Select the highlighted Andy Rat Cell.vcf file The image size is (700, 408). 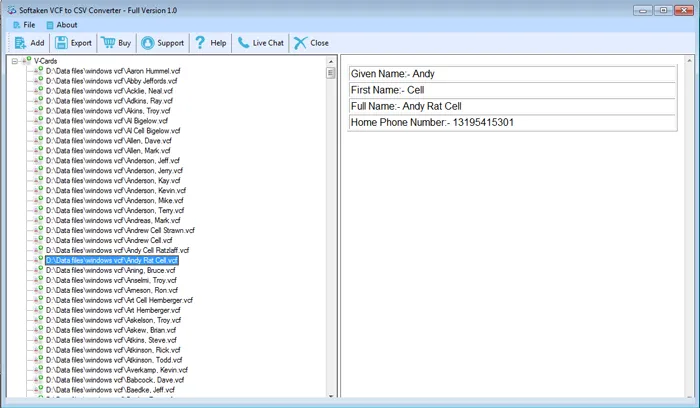(x=112, y=260)
